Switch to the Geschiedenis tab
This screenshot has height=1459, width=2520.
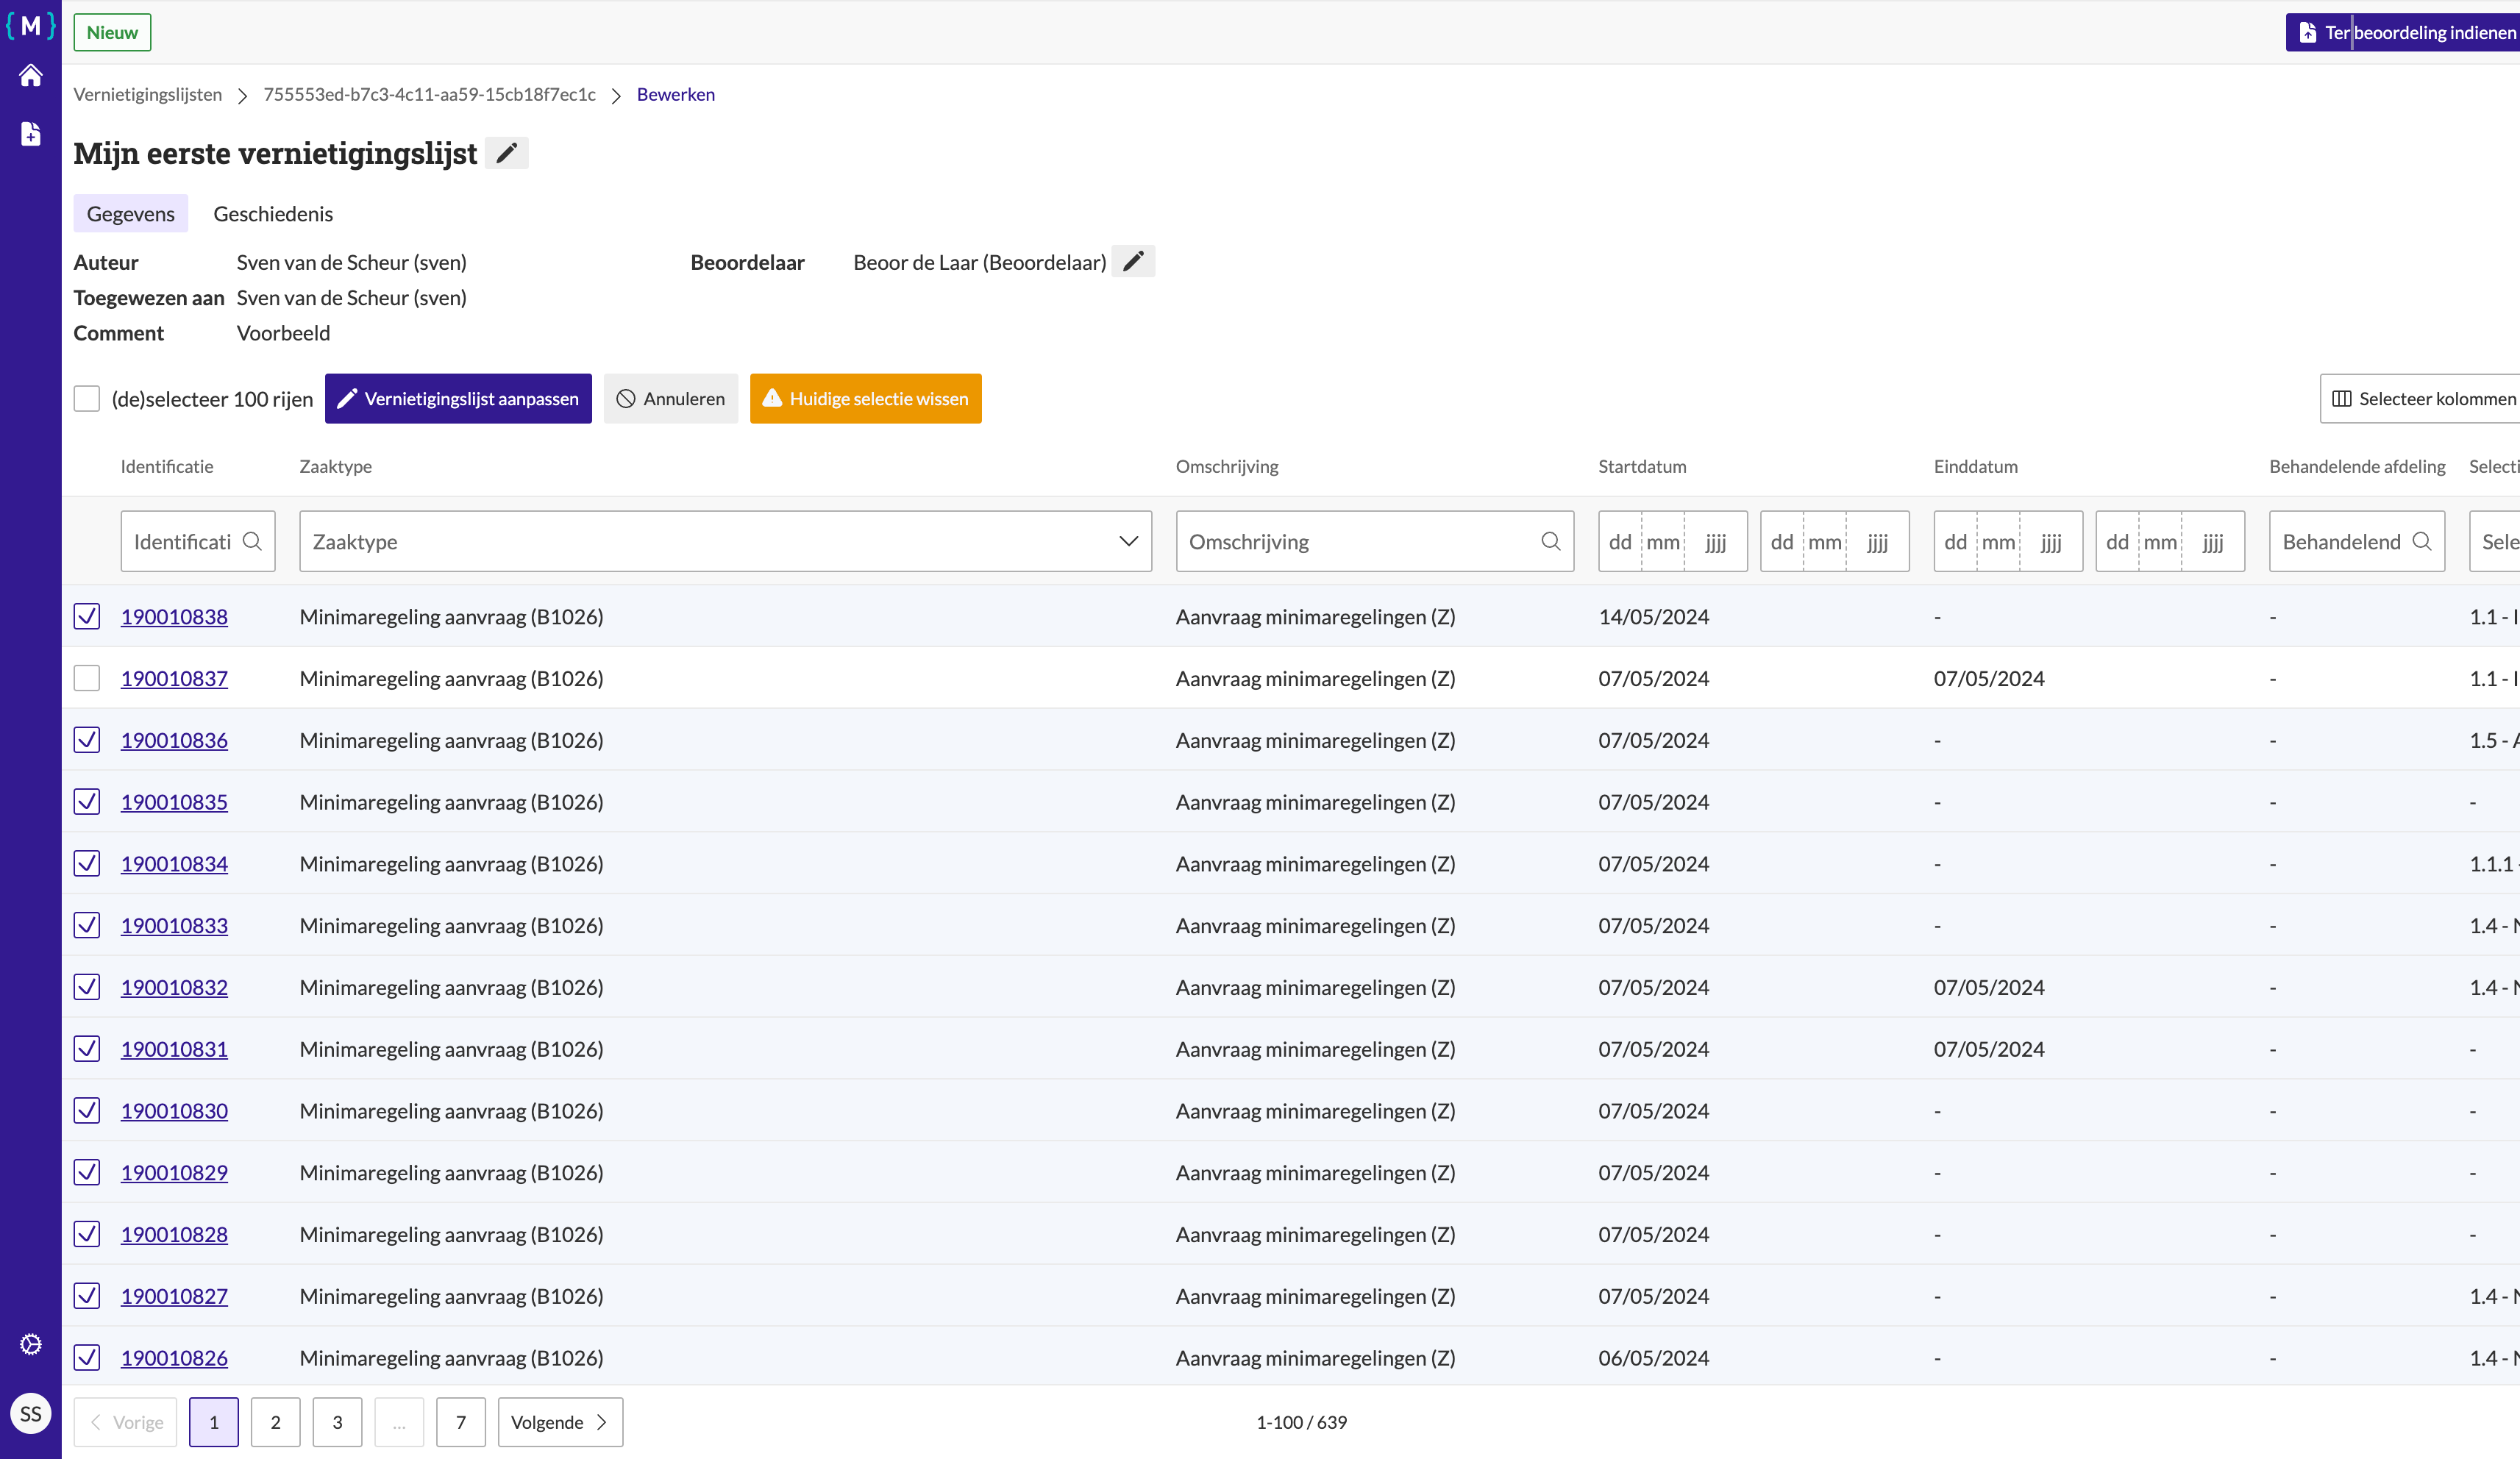[273, 213]
